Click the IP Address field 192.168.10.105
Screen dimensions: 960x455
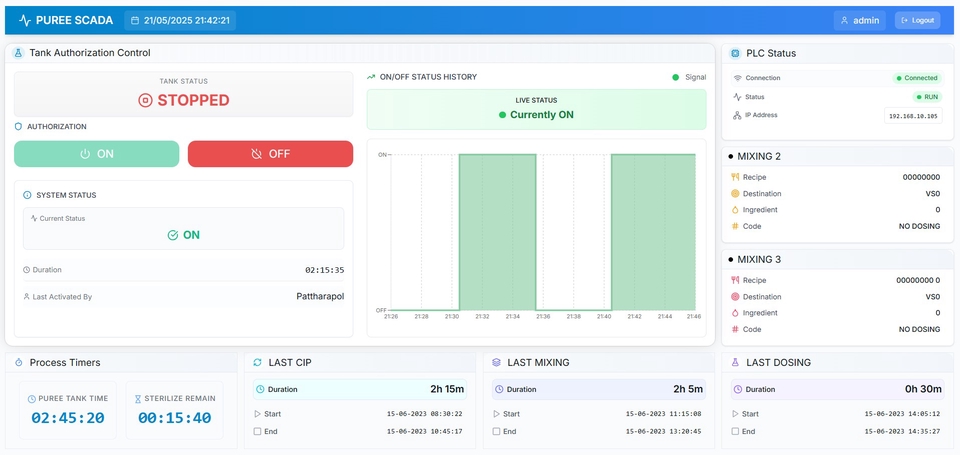pos(912,116)
